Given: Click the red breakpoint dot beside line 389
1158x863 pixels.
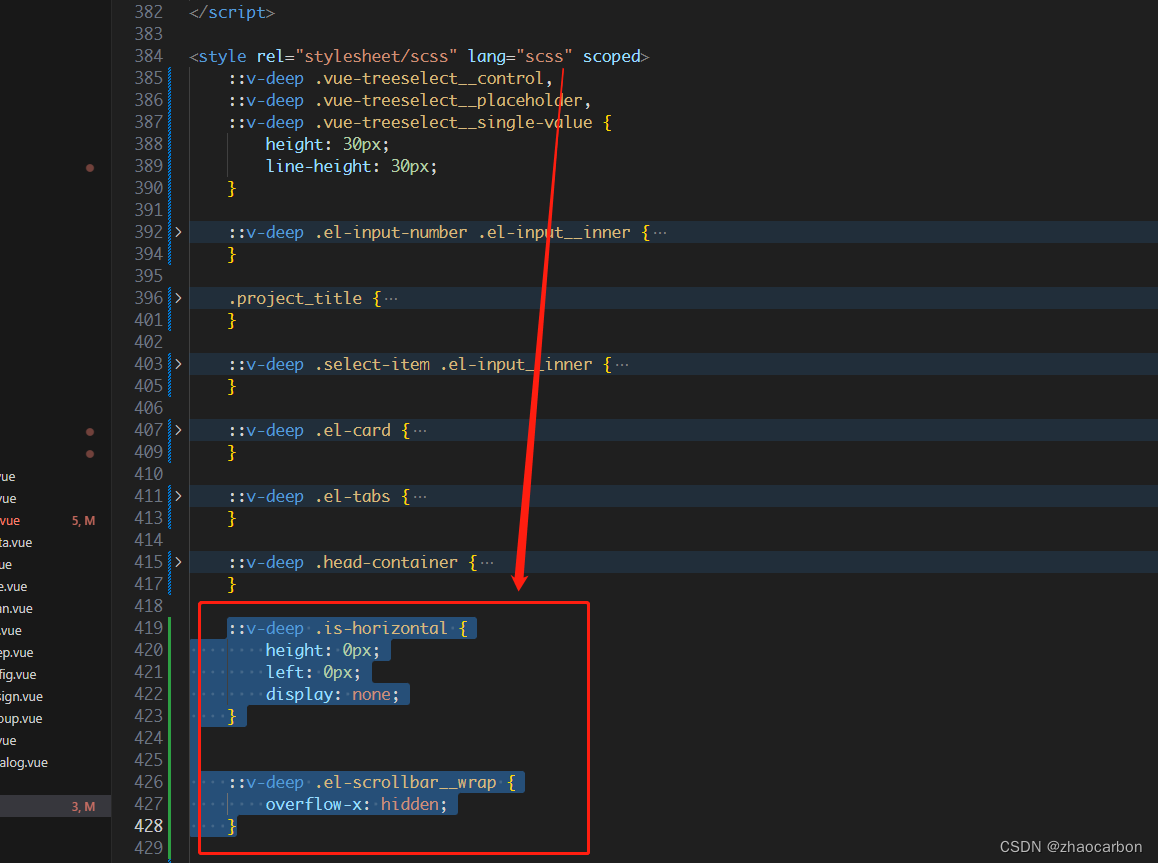Looking at the screenshot, I should (x=90, y=167).
